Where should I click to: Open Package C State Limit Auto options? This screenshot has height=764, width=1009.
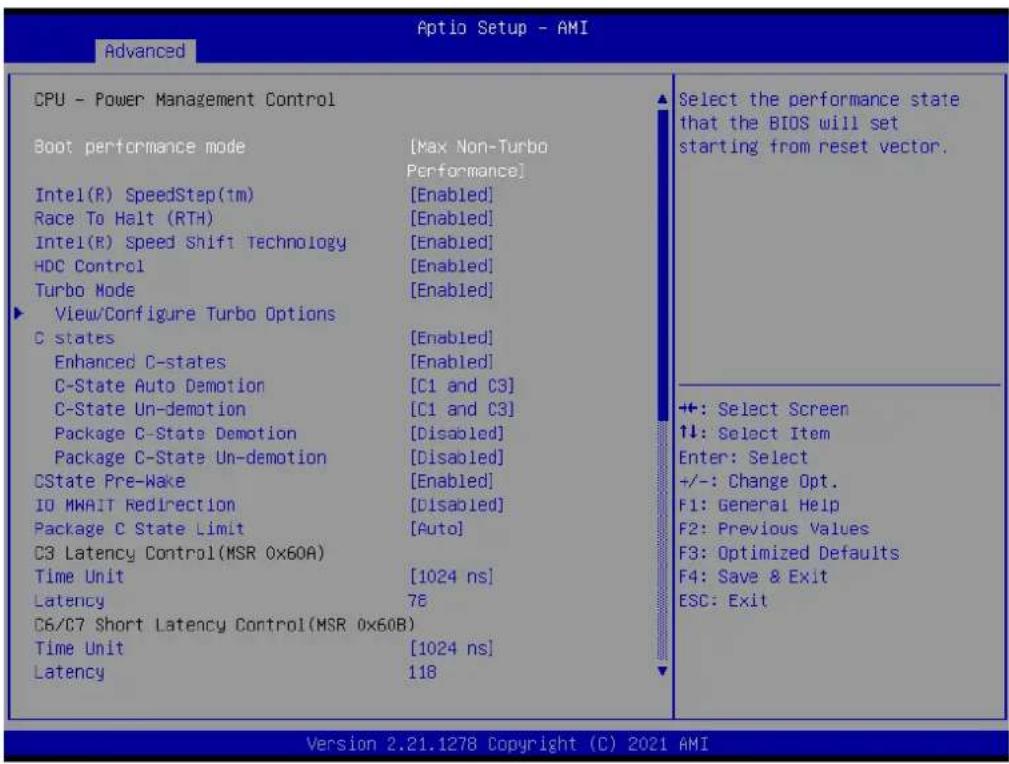click(436, 528)
